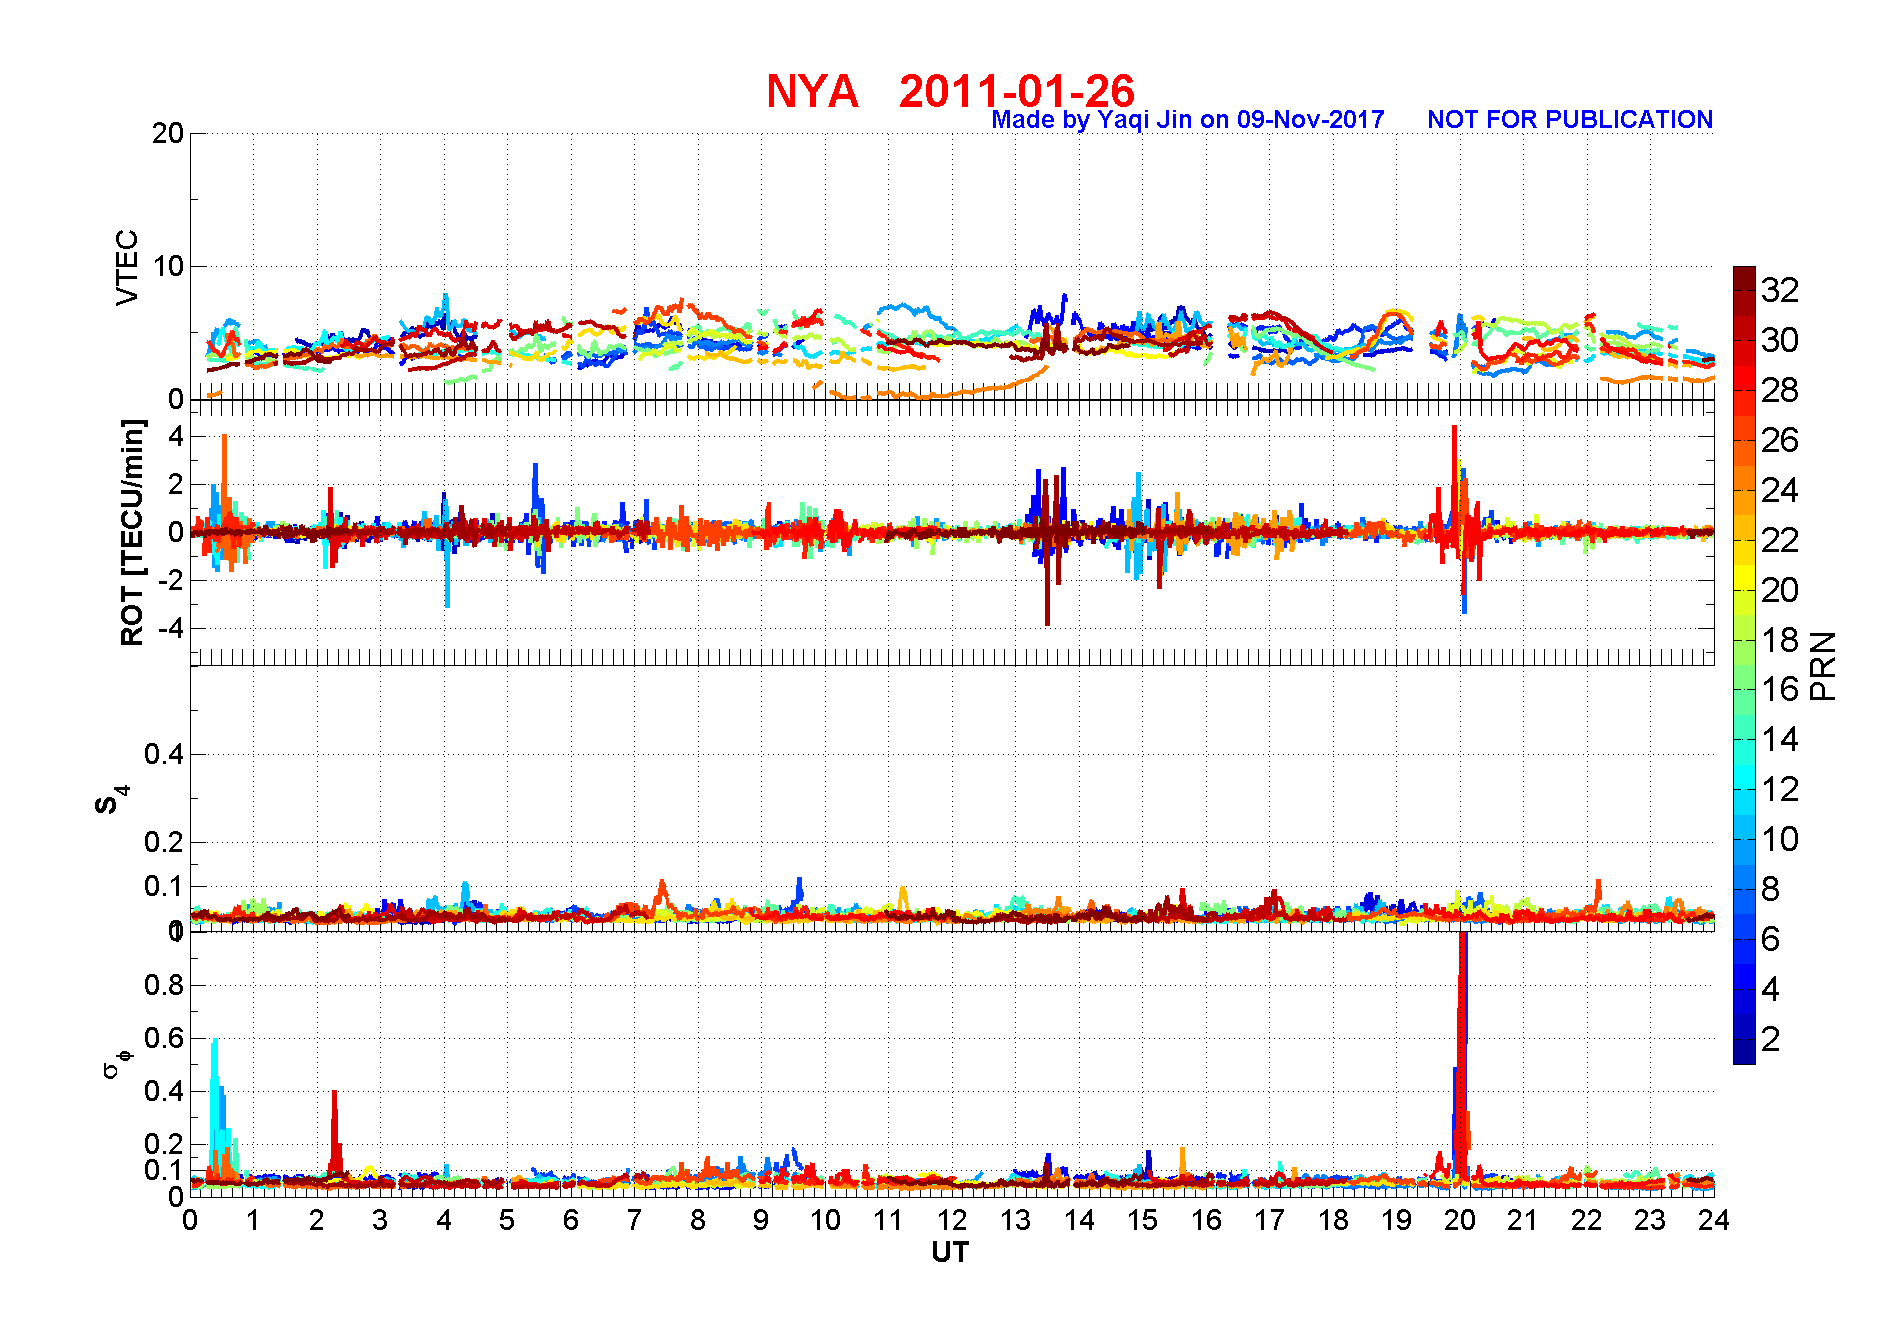Click the "PRN" colorbar label
Image resolution: width=1904 pixels, height=1330 pixels.
pos(1824,666)
